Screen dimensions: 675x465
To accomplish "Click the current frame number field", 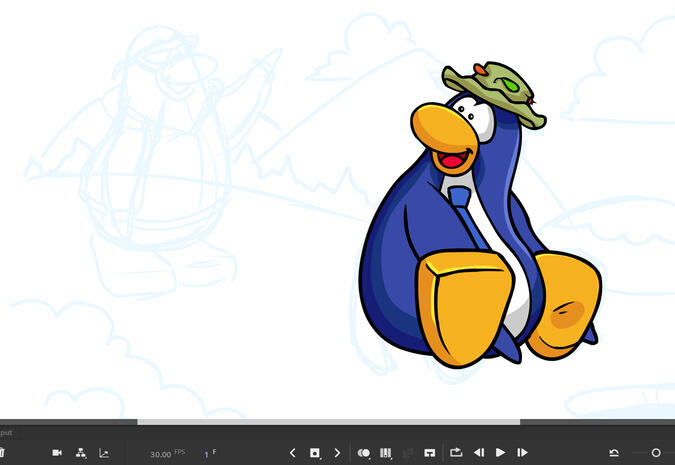I will 206,454.
